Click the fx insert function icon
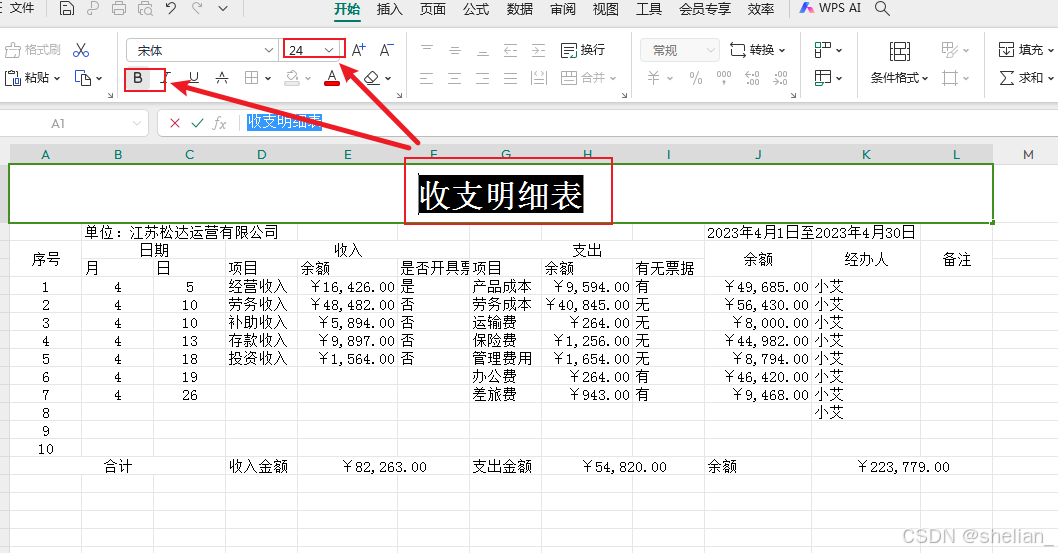Viewport: 1058px width, 553px height. [x=219, y=123]
